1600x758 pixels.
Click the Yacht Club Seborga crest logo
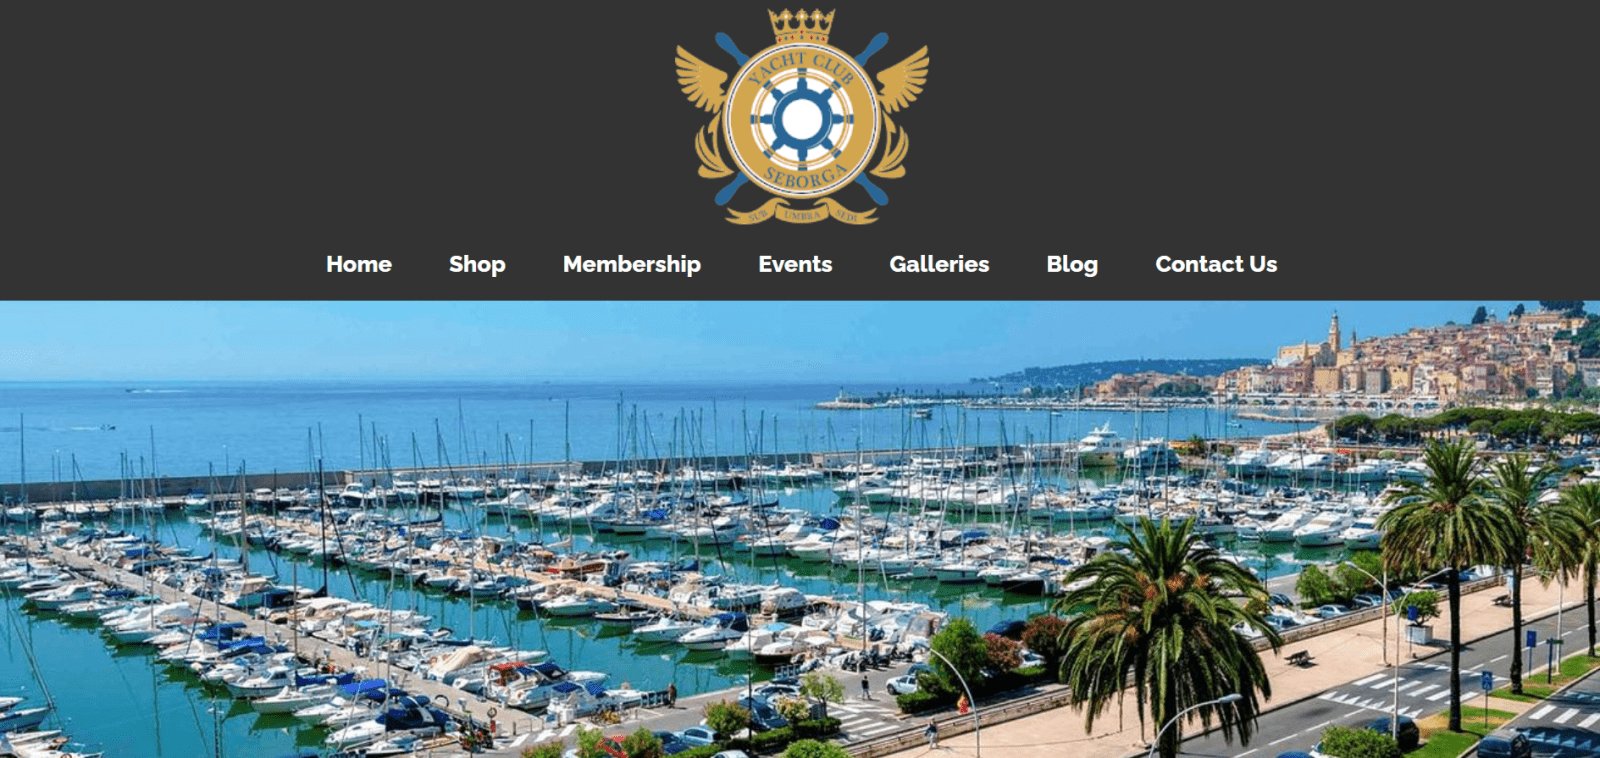coord(801,116)
